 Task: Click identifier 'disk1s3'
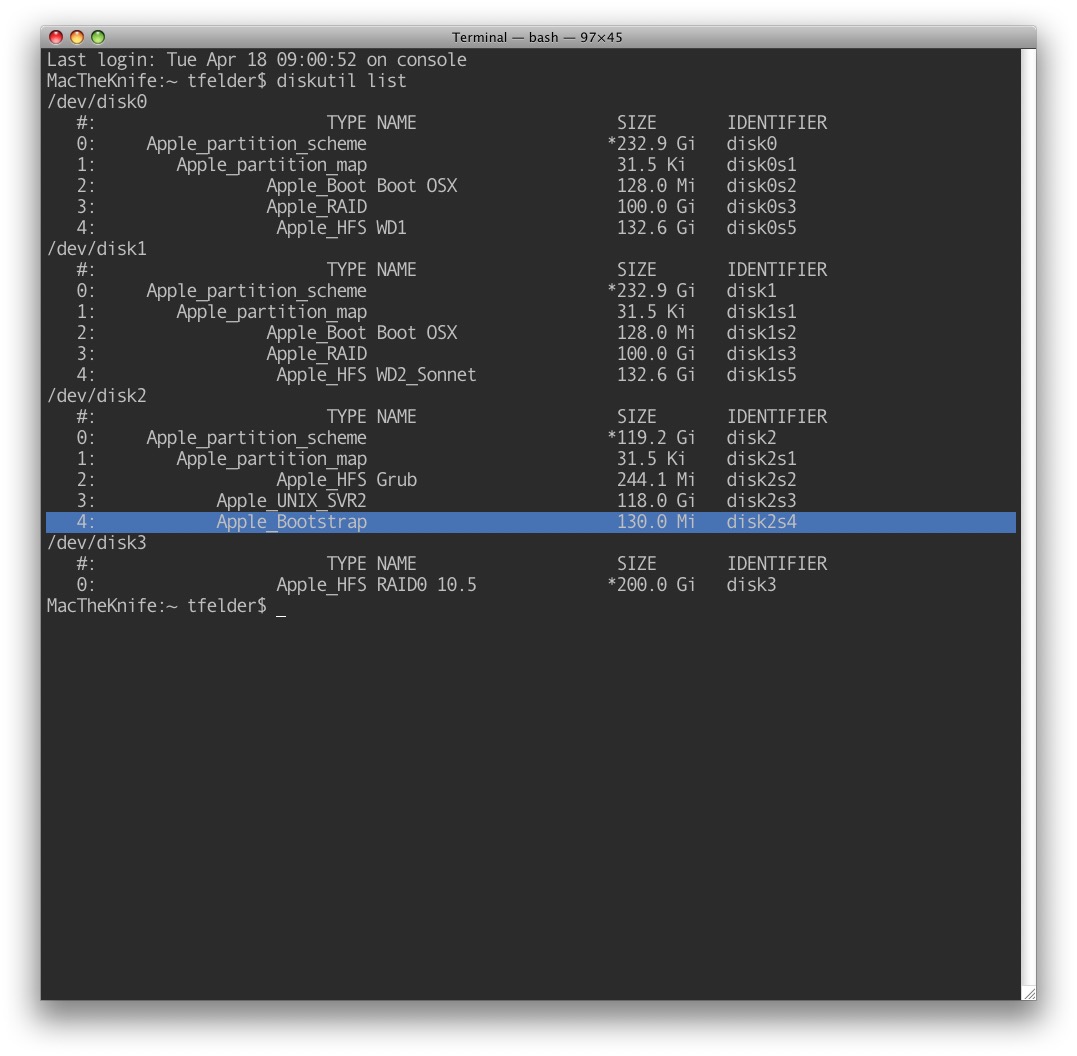click(762, 354)
